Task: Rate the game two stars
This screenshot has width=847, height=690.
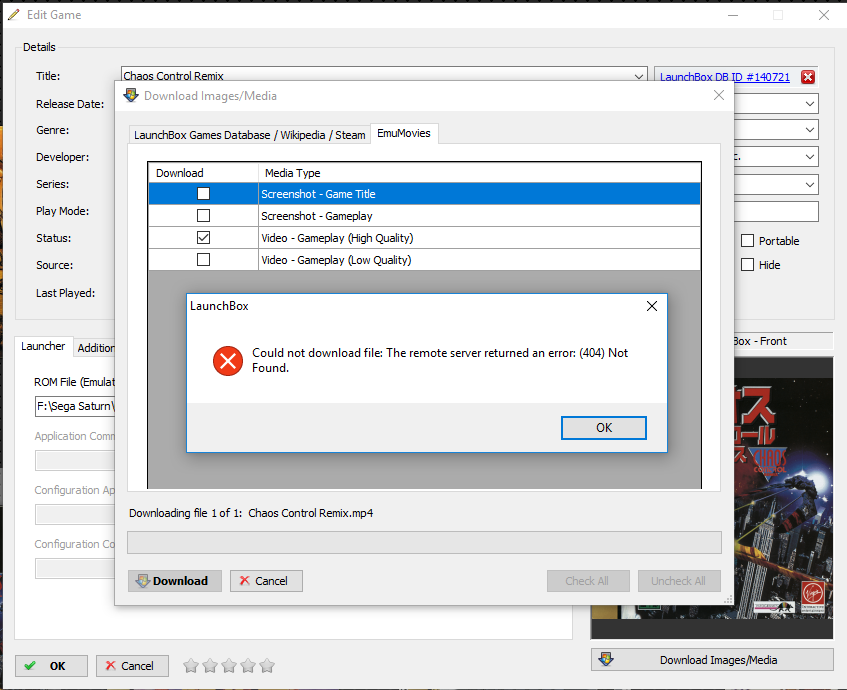Action: [210, 666]
